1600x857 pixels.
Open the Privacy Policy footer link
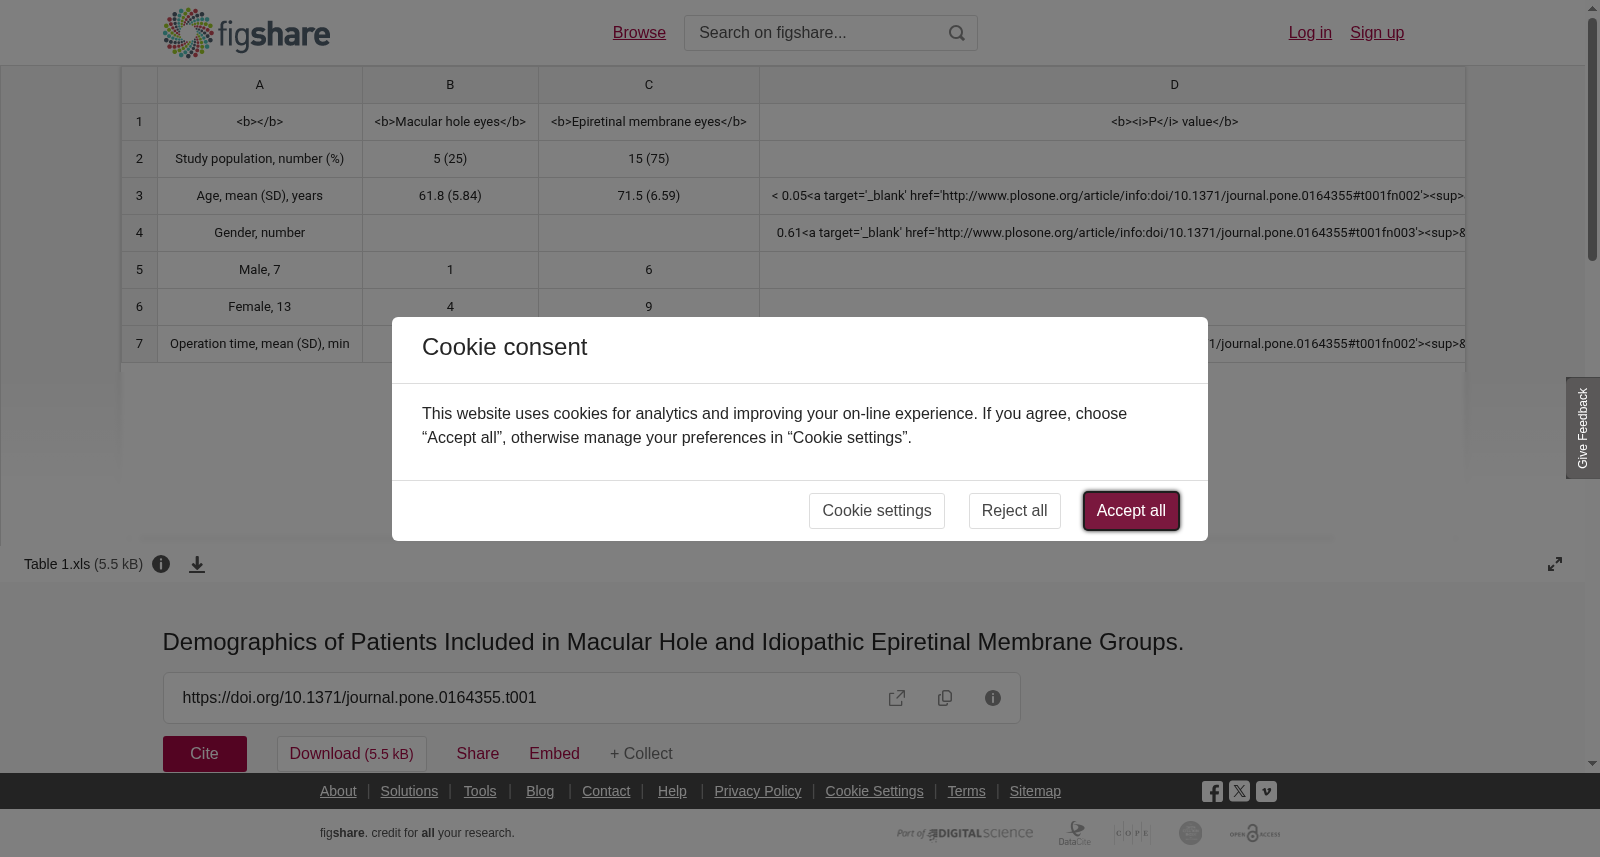(758, 791)
